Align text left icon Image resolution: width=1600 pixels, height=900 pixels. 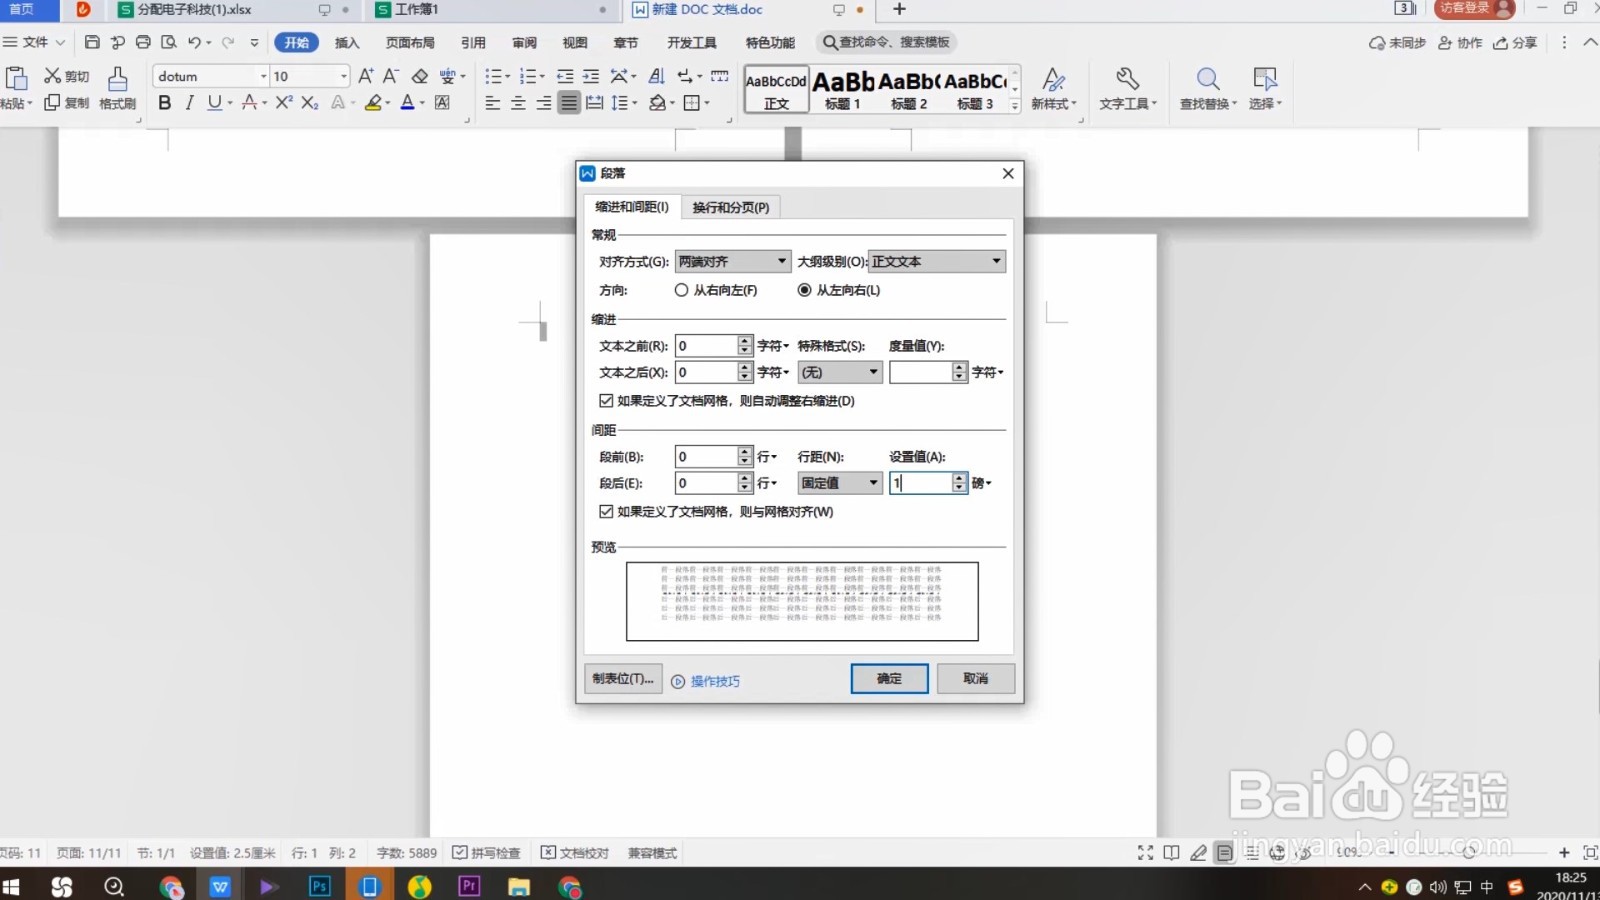(x=492, y=103)
